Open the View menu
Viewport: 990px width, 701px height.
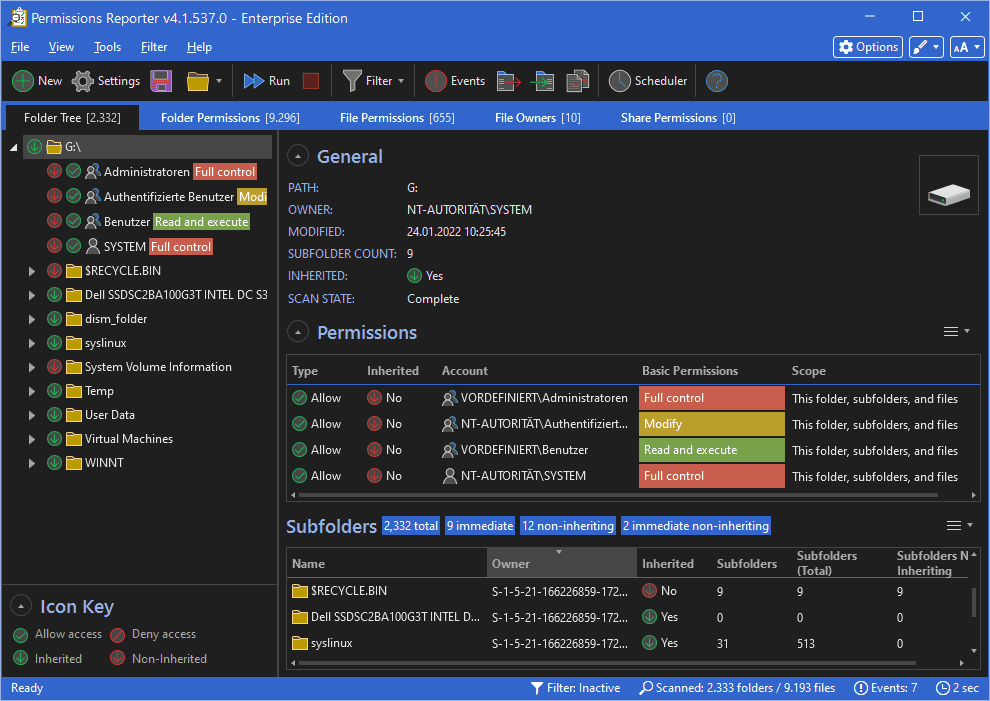click(61, 47)
